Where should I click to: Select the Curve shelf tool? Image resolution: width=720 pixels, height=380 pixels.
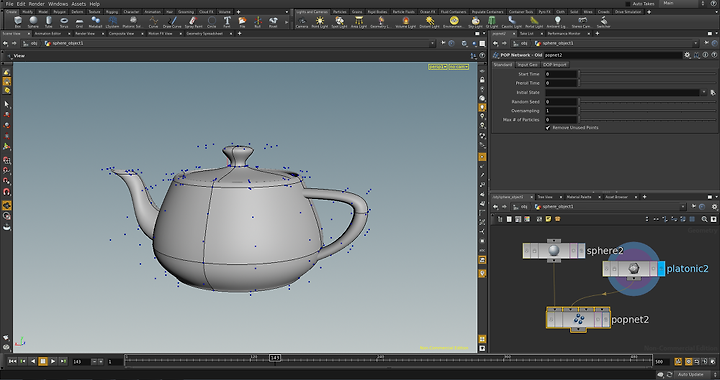[153, 22]
